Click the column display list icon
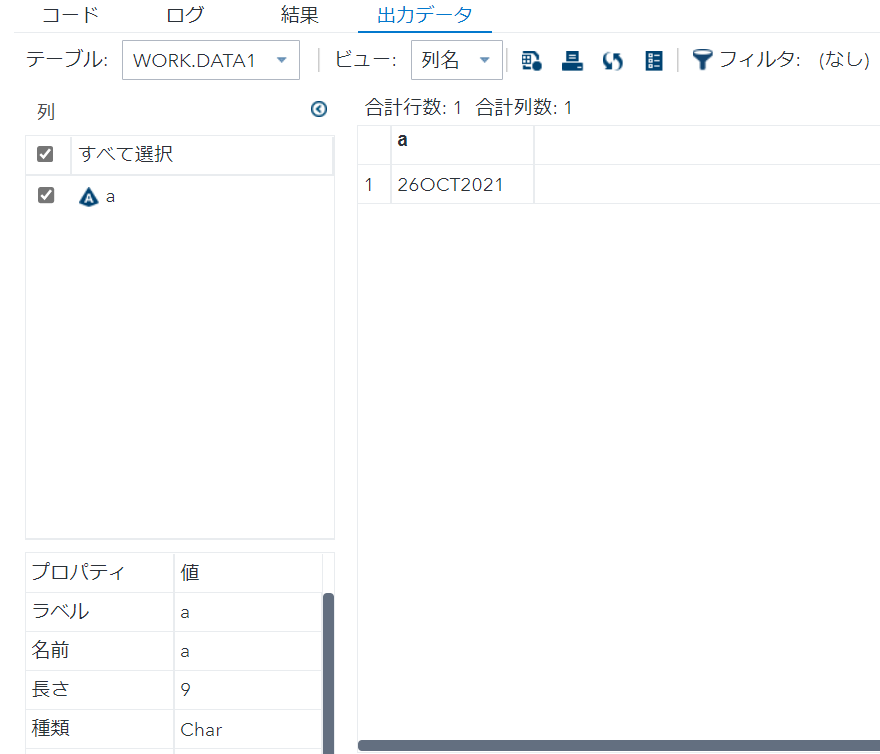880x754 pixels. tap(654, 61)
